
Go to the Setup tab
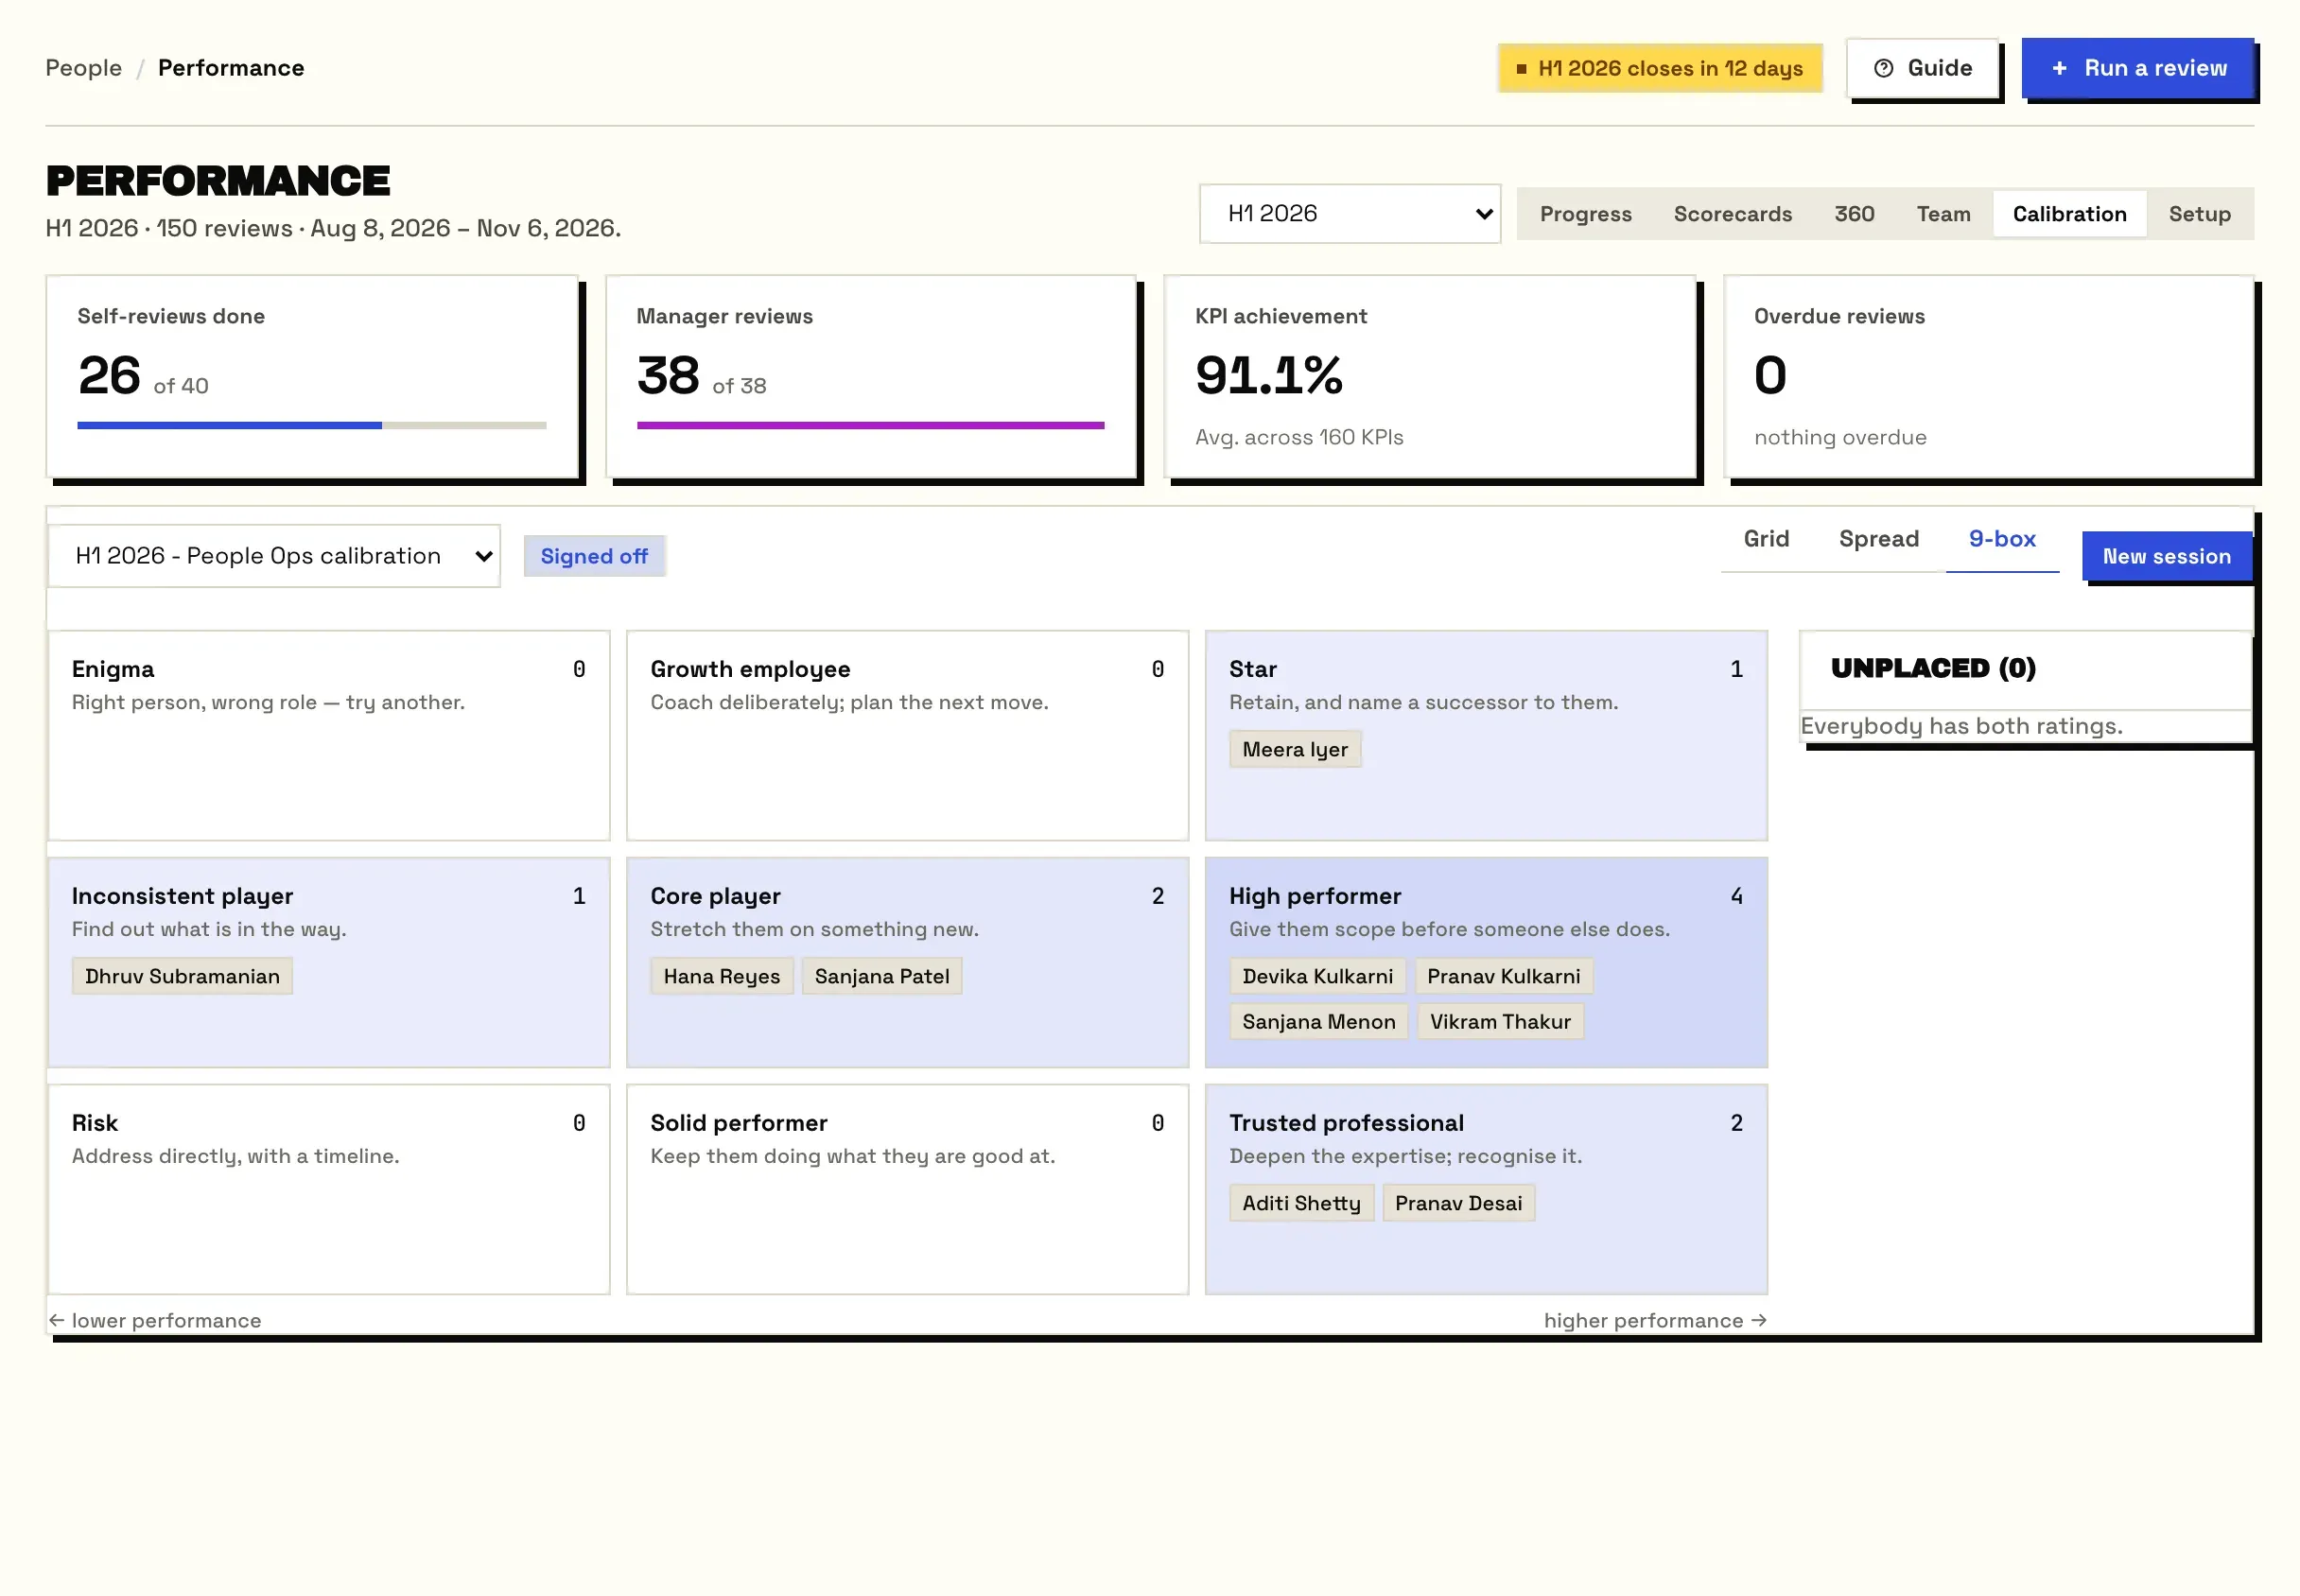click(x=2199, y=214)
